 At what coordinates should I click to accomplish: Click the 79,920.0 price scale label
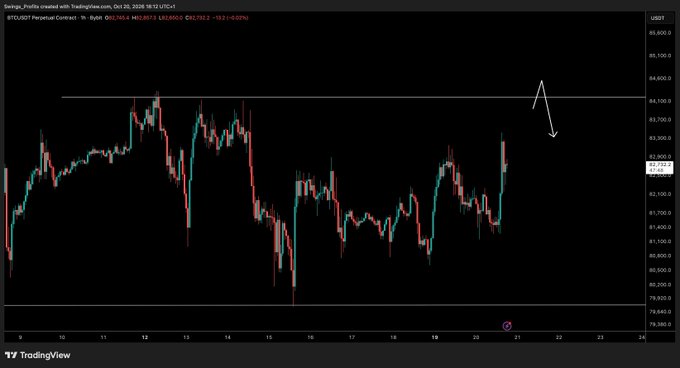click(x=660, y=298)
